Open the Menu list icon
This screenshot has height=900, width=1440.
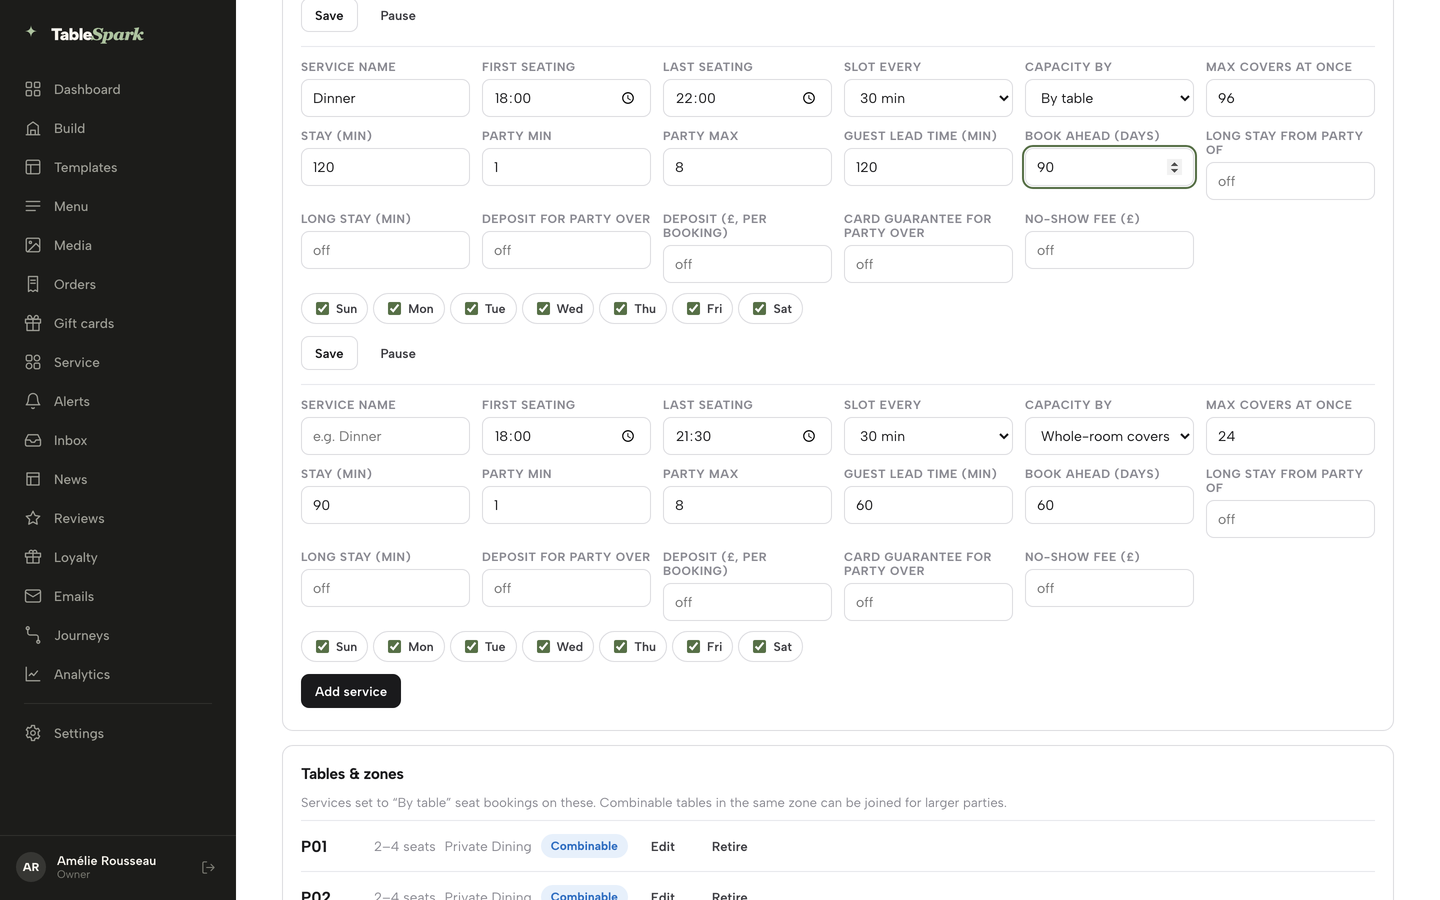coord(33,206)
